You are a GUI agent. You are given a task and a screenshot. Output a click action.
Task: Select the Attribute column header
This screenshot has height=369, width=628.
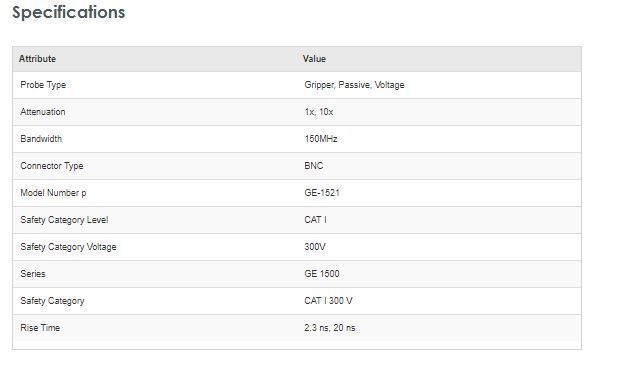pos(37,59)
